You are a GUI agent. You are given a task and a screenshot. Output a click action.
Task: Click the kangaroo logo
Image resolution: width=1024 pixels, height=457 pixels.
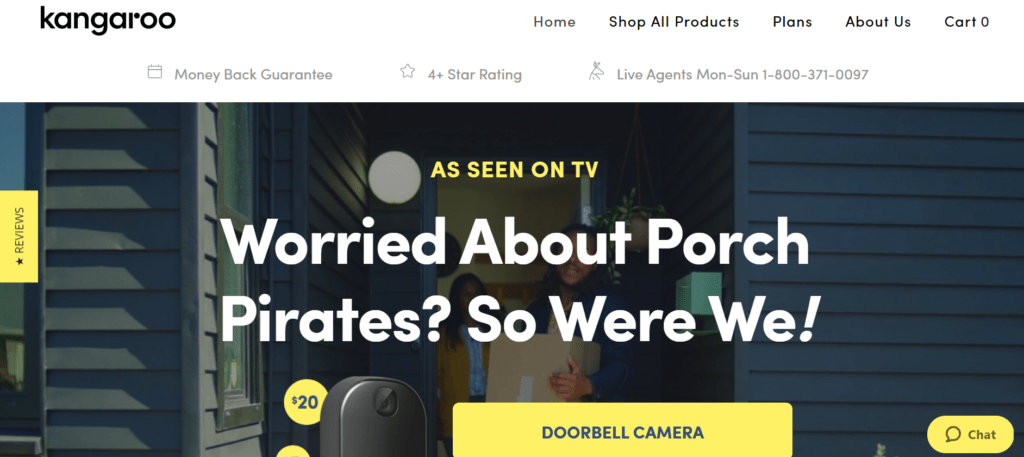(x=108, y=20)
